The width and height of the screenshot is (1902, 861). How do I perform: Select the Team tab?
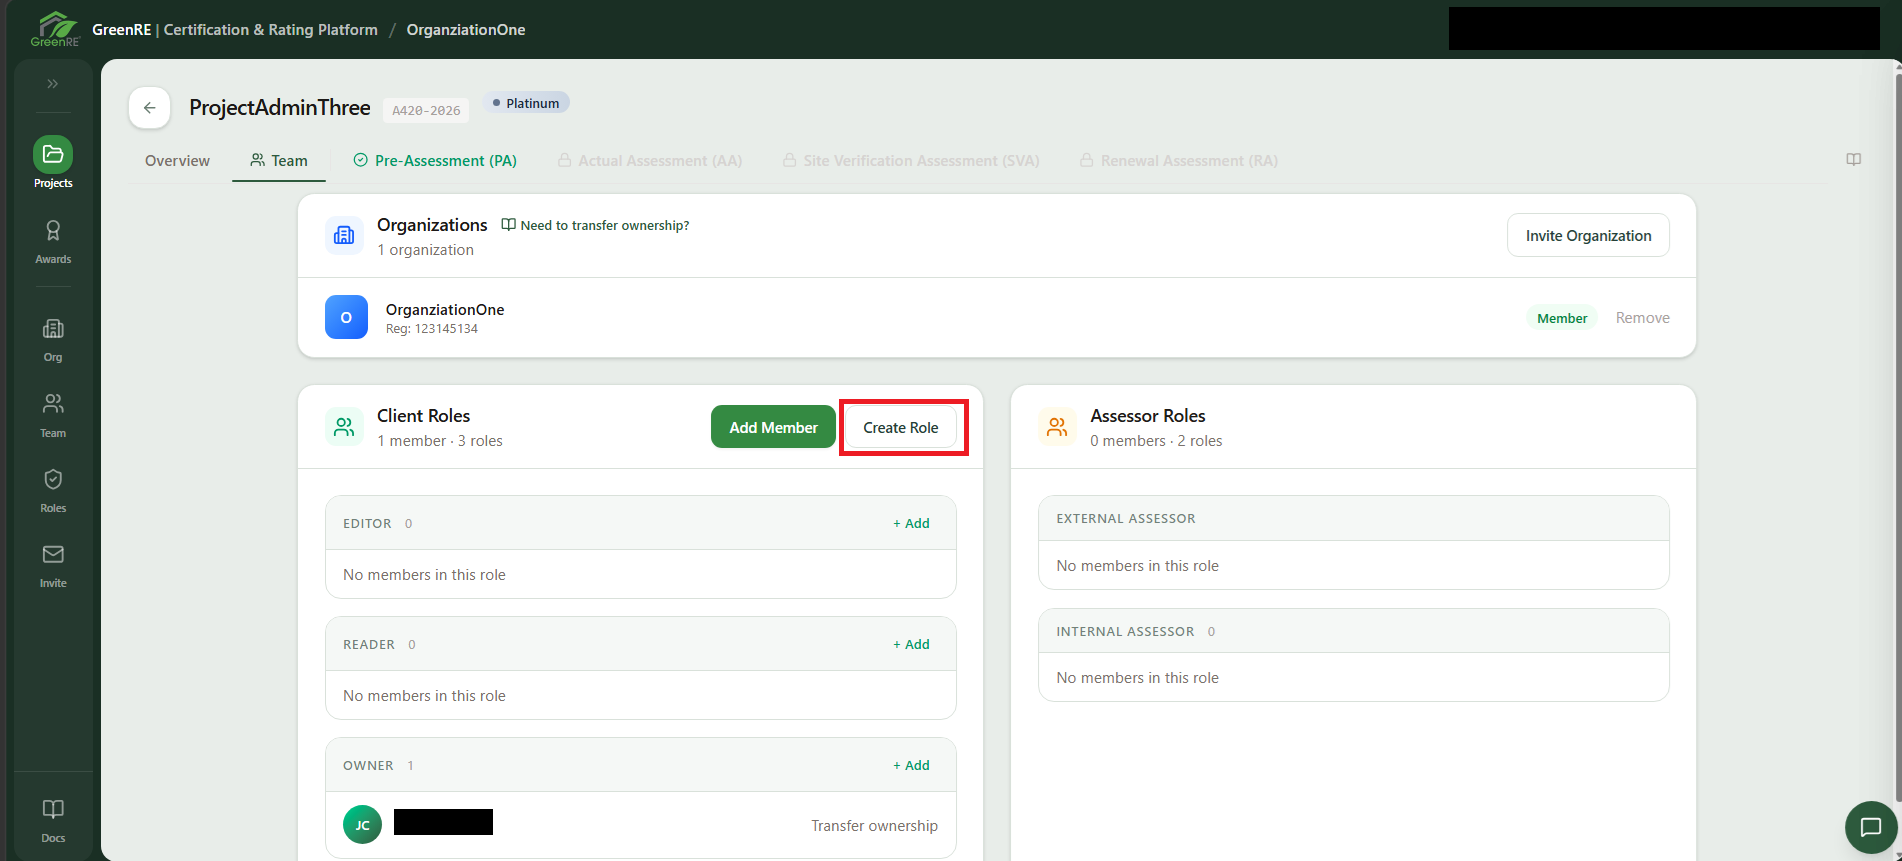tap(279, 161)
